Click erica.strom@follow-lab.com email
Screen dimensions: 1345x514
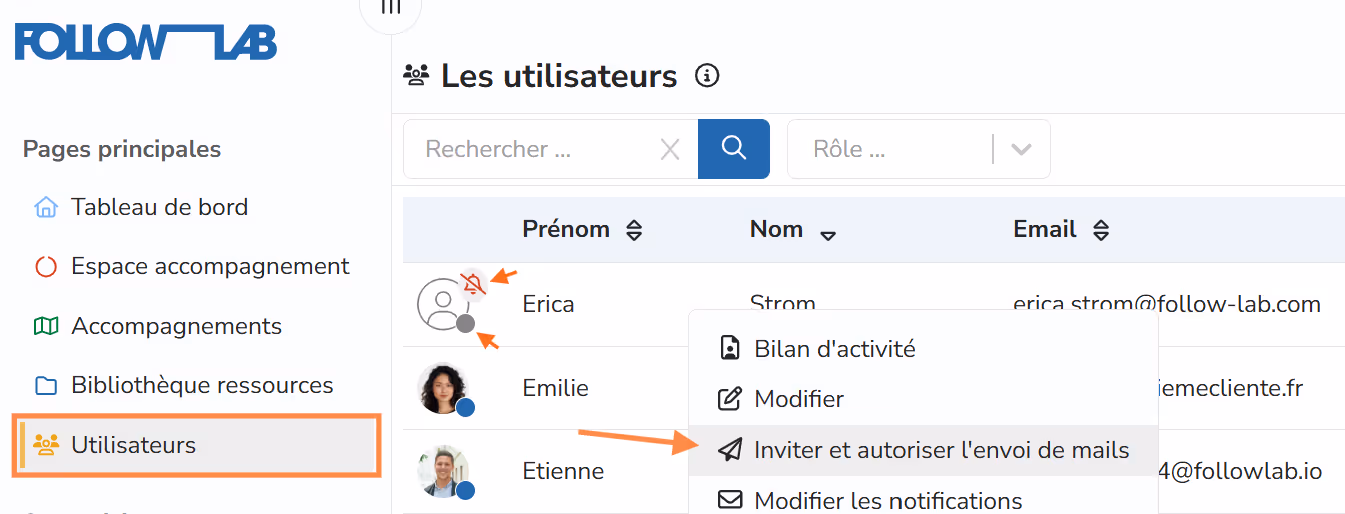[1167, 304]
